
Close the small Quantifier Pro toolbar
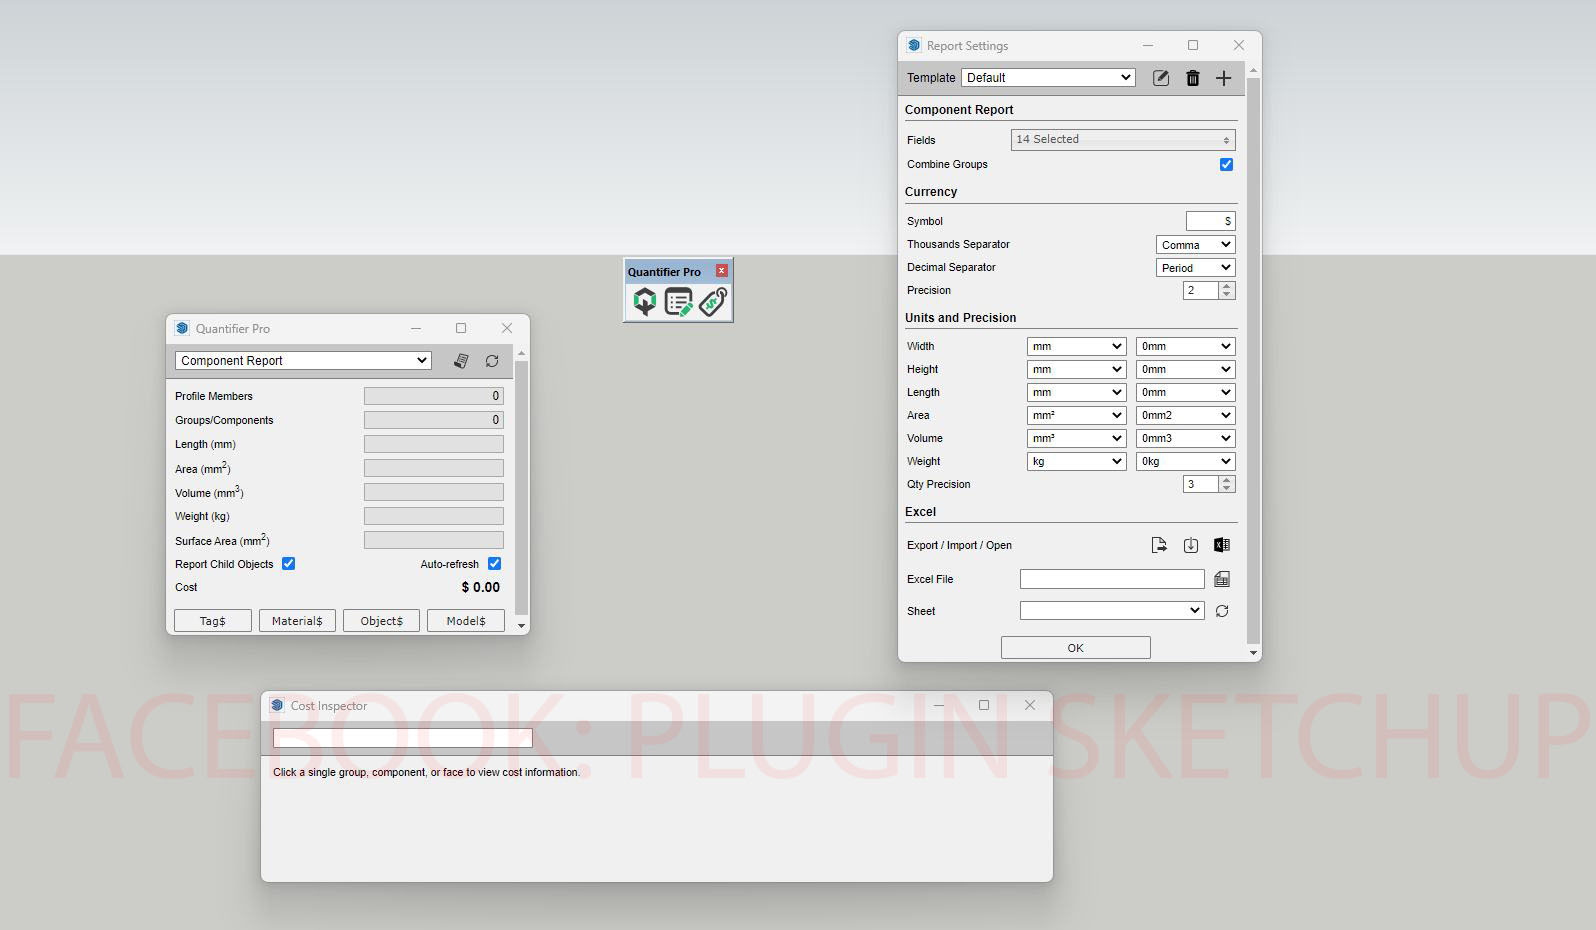(x=722, y=271)
